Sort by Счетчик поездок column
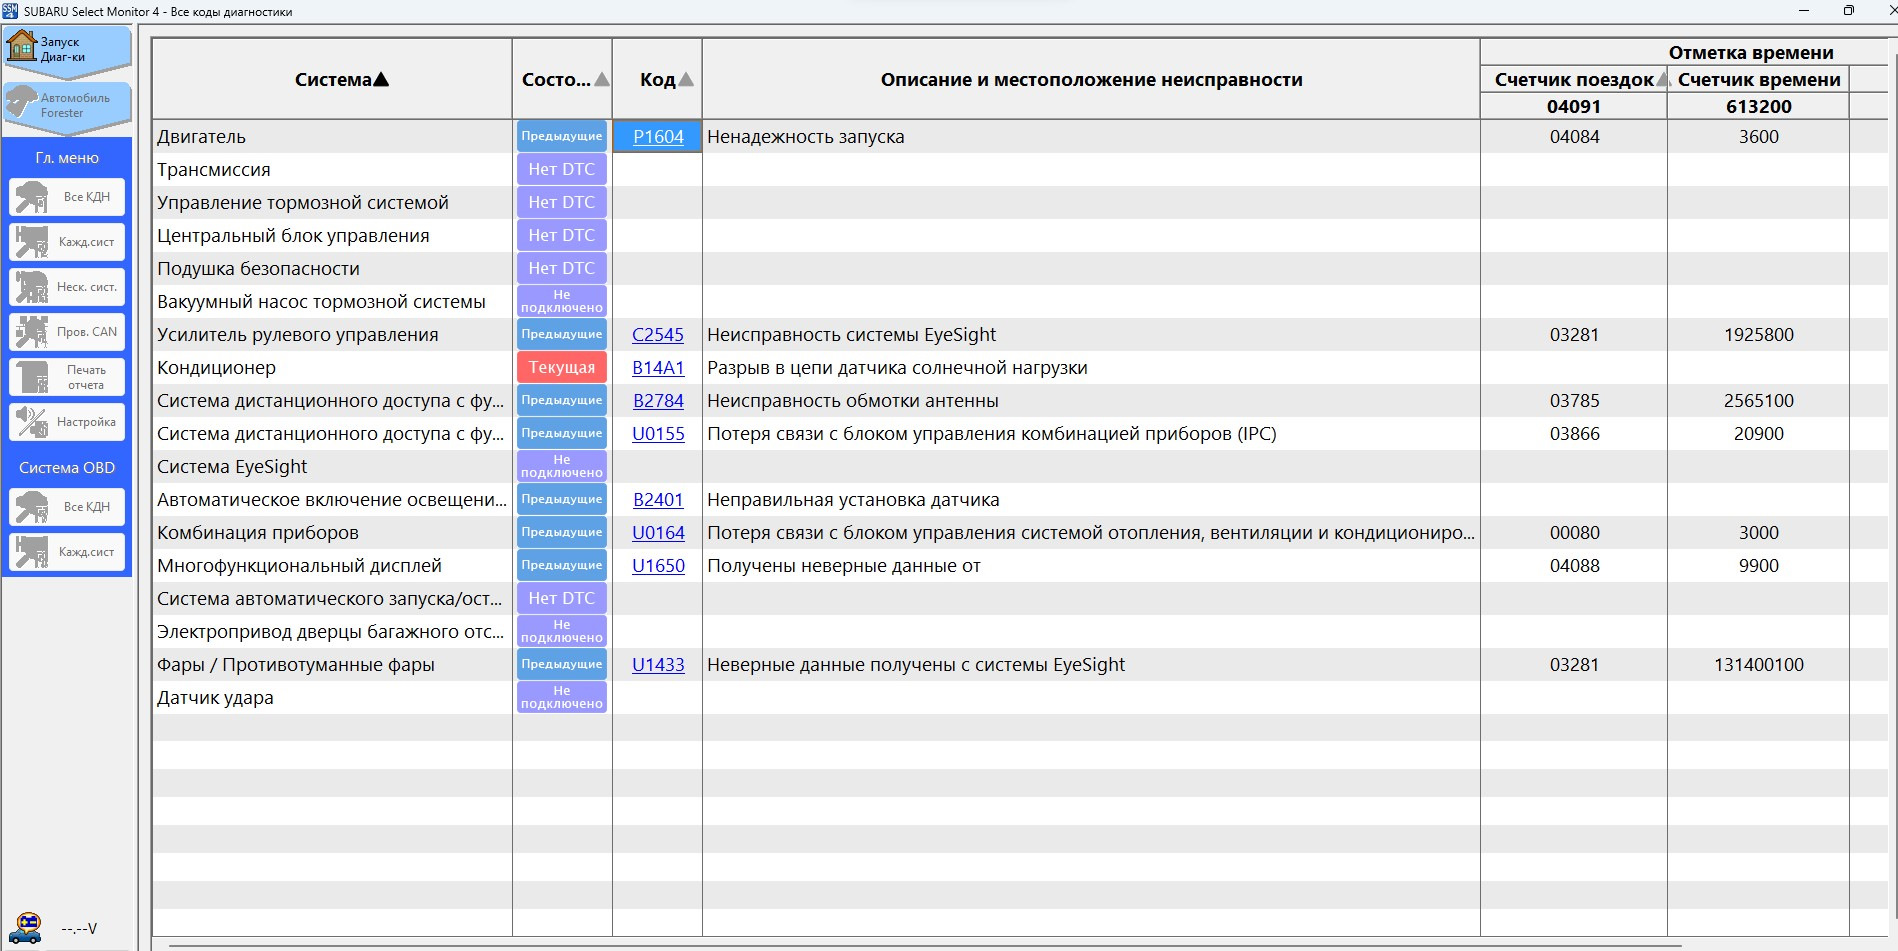1898x951 pixels. [1574, 80]
